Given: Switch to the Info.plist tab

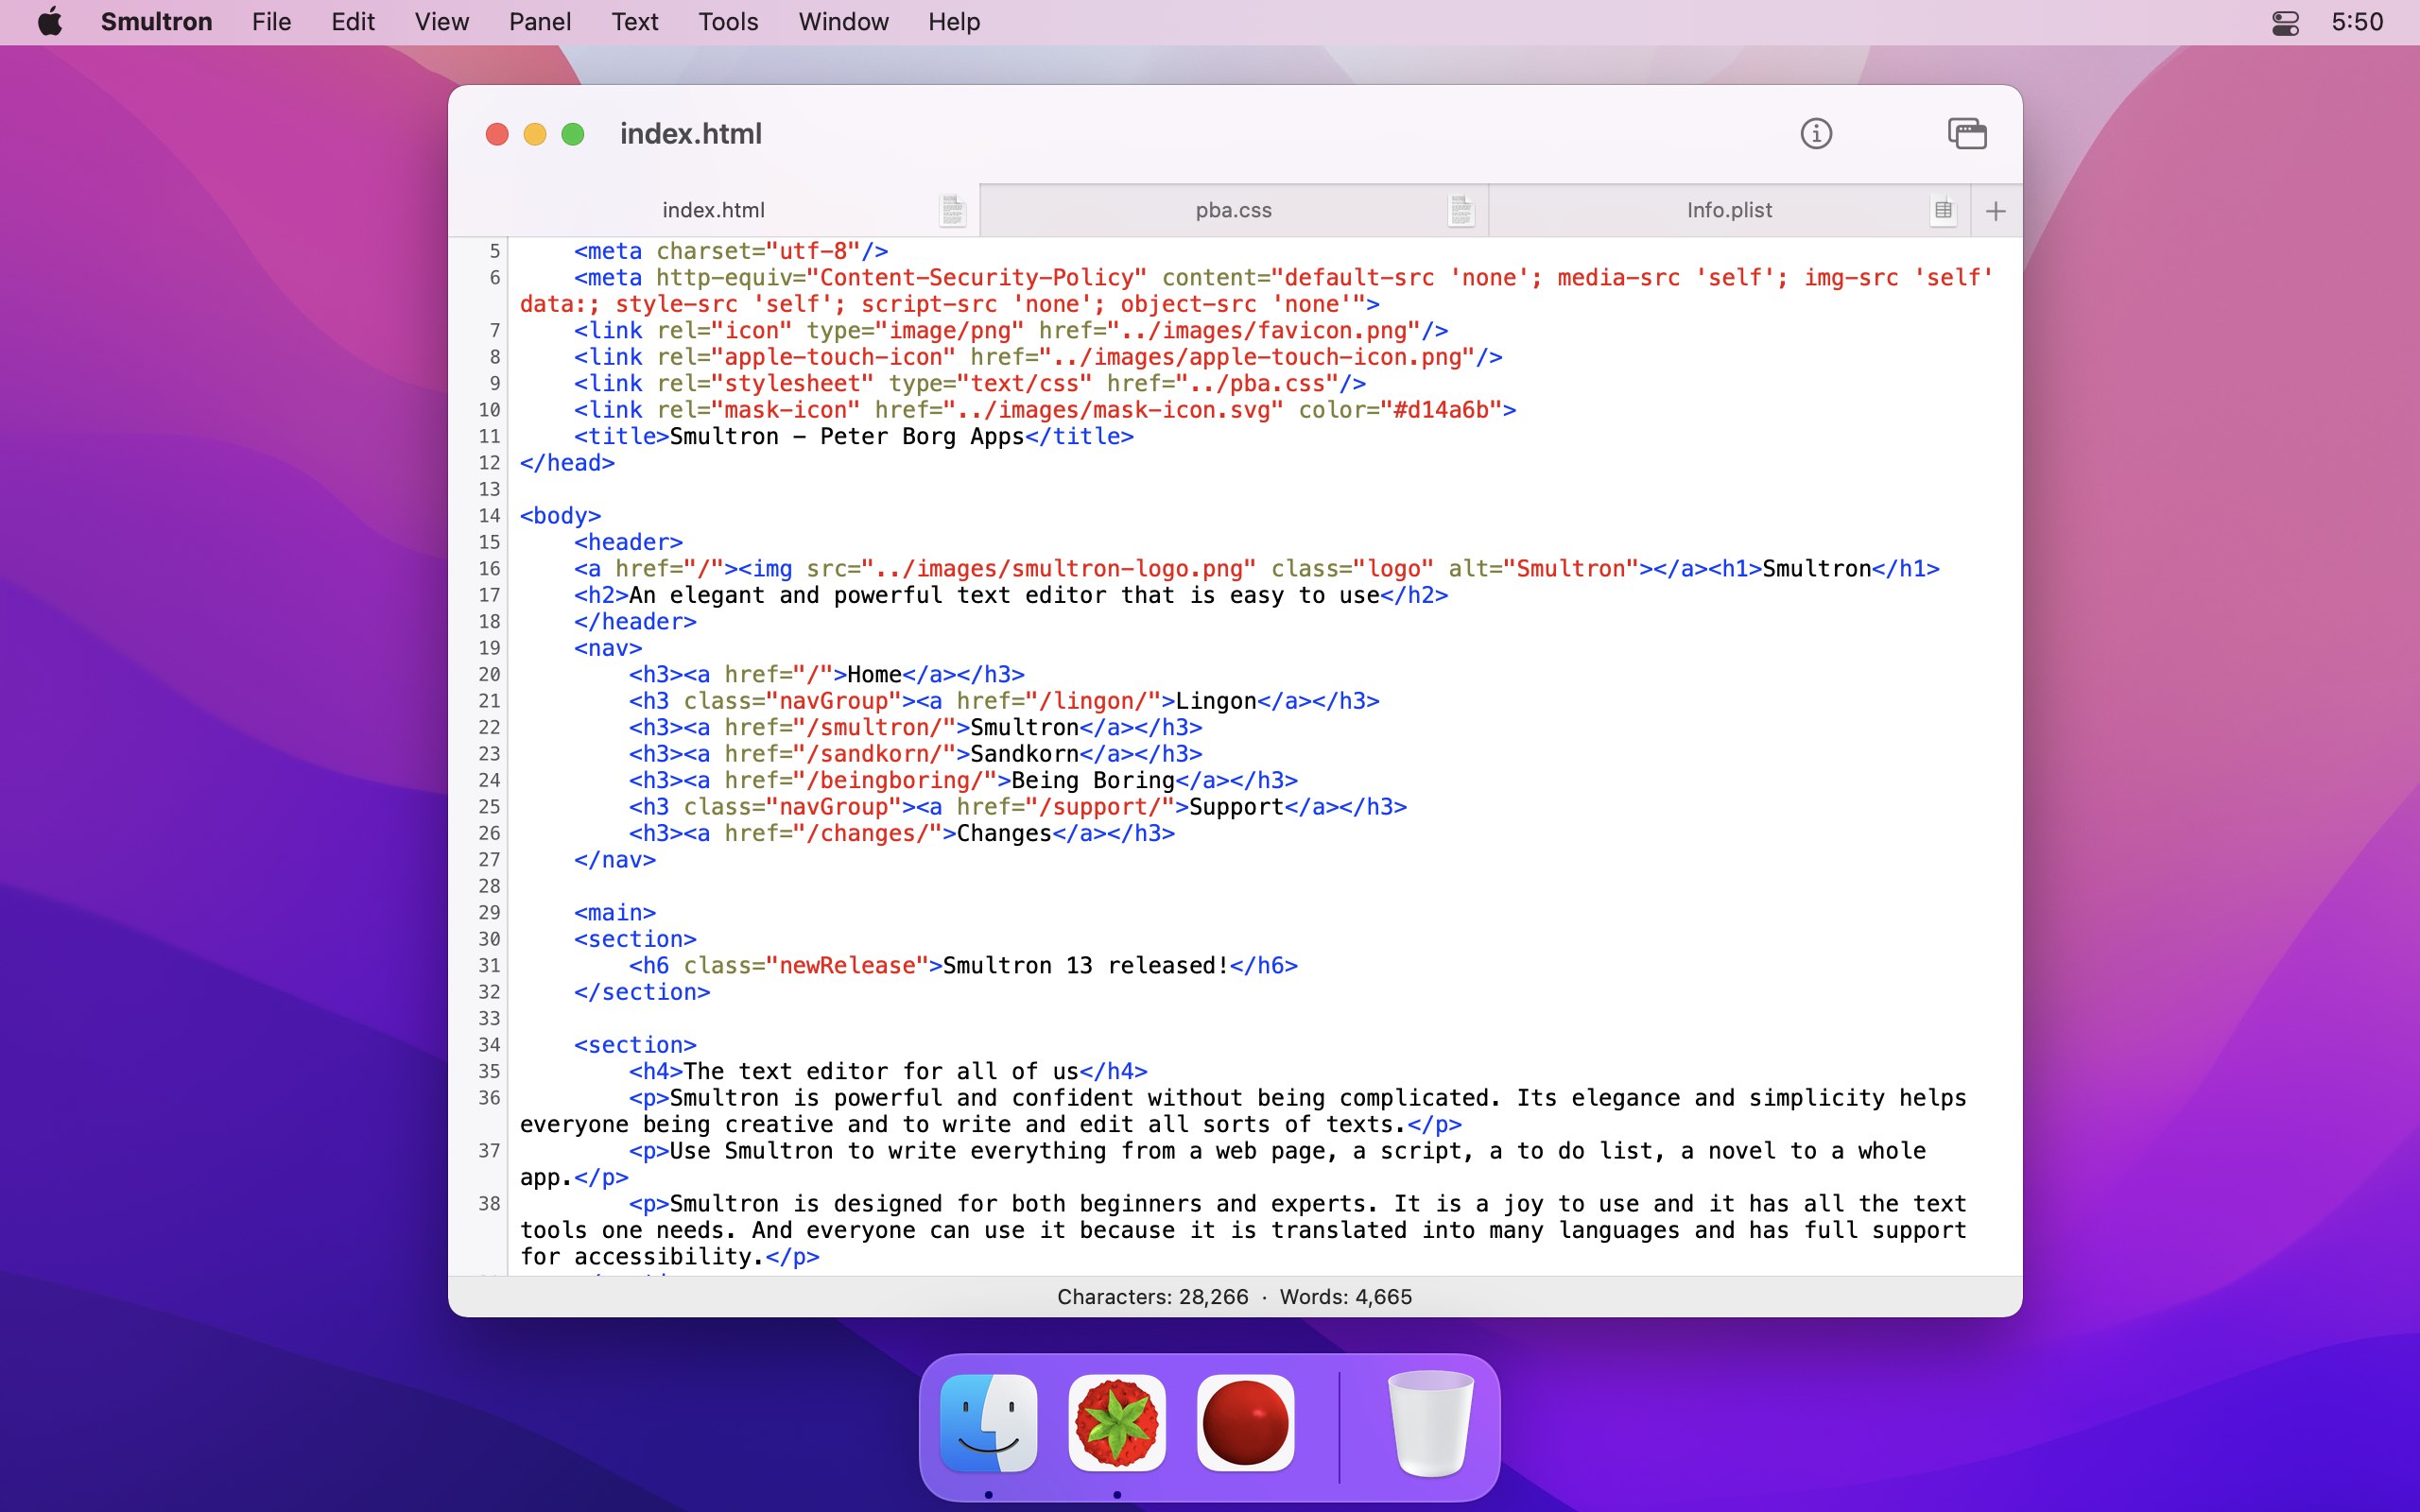Looking at the screenshot, I should [x=1729, y=210].
